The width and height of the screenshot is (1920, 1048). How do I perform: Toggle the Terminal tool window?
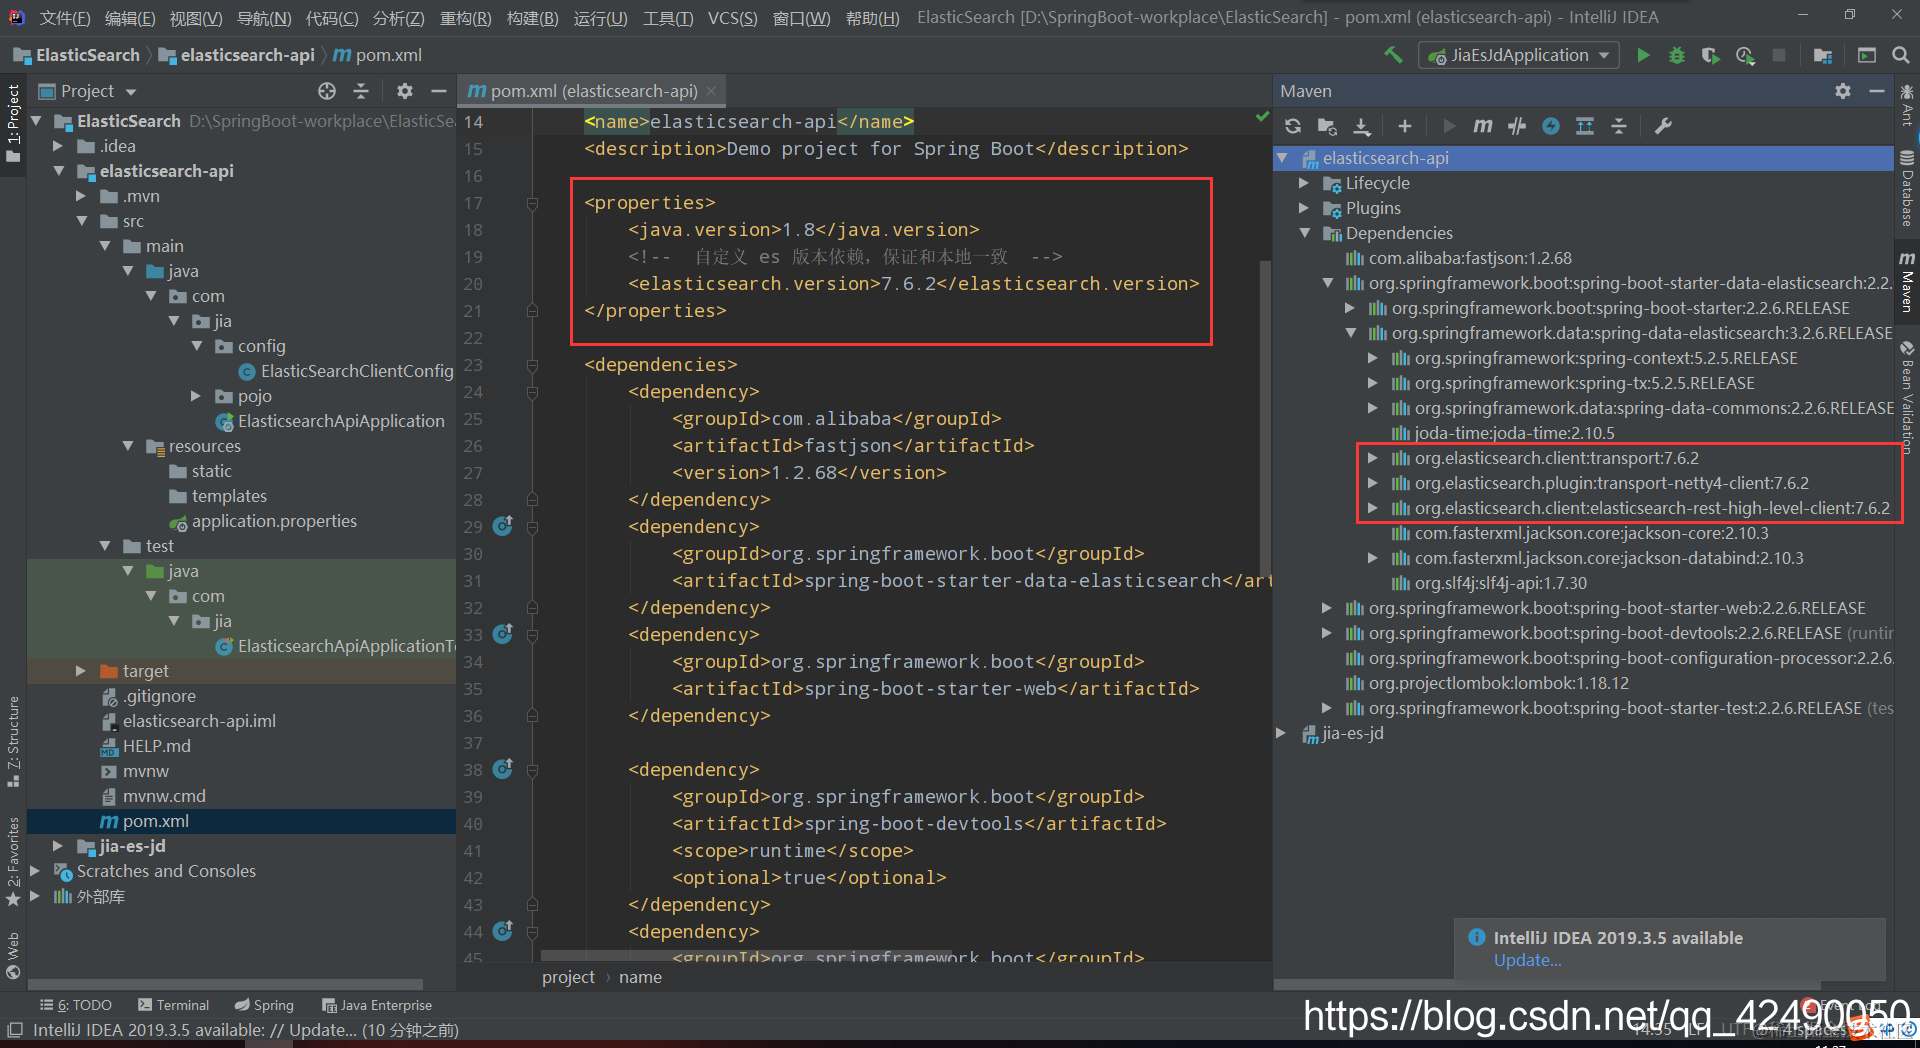(173, 1005)
